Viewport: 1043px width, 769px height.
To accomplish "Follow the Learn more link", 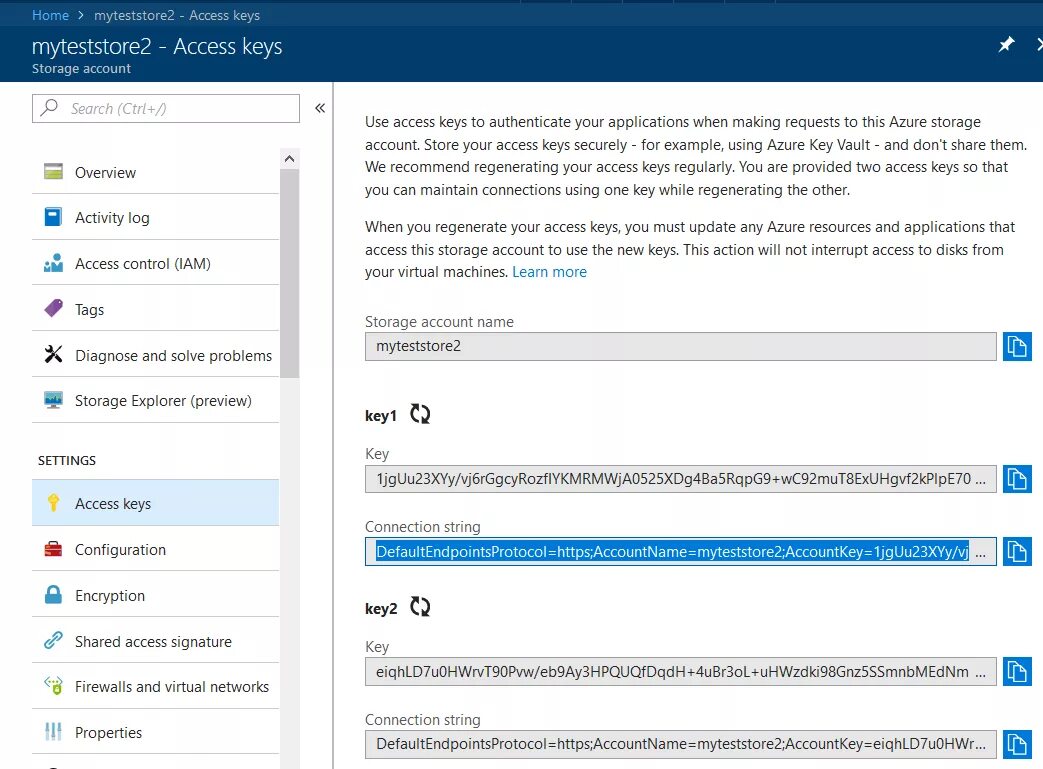I will pos(549,272).
